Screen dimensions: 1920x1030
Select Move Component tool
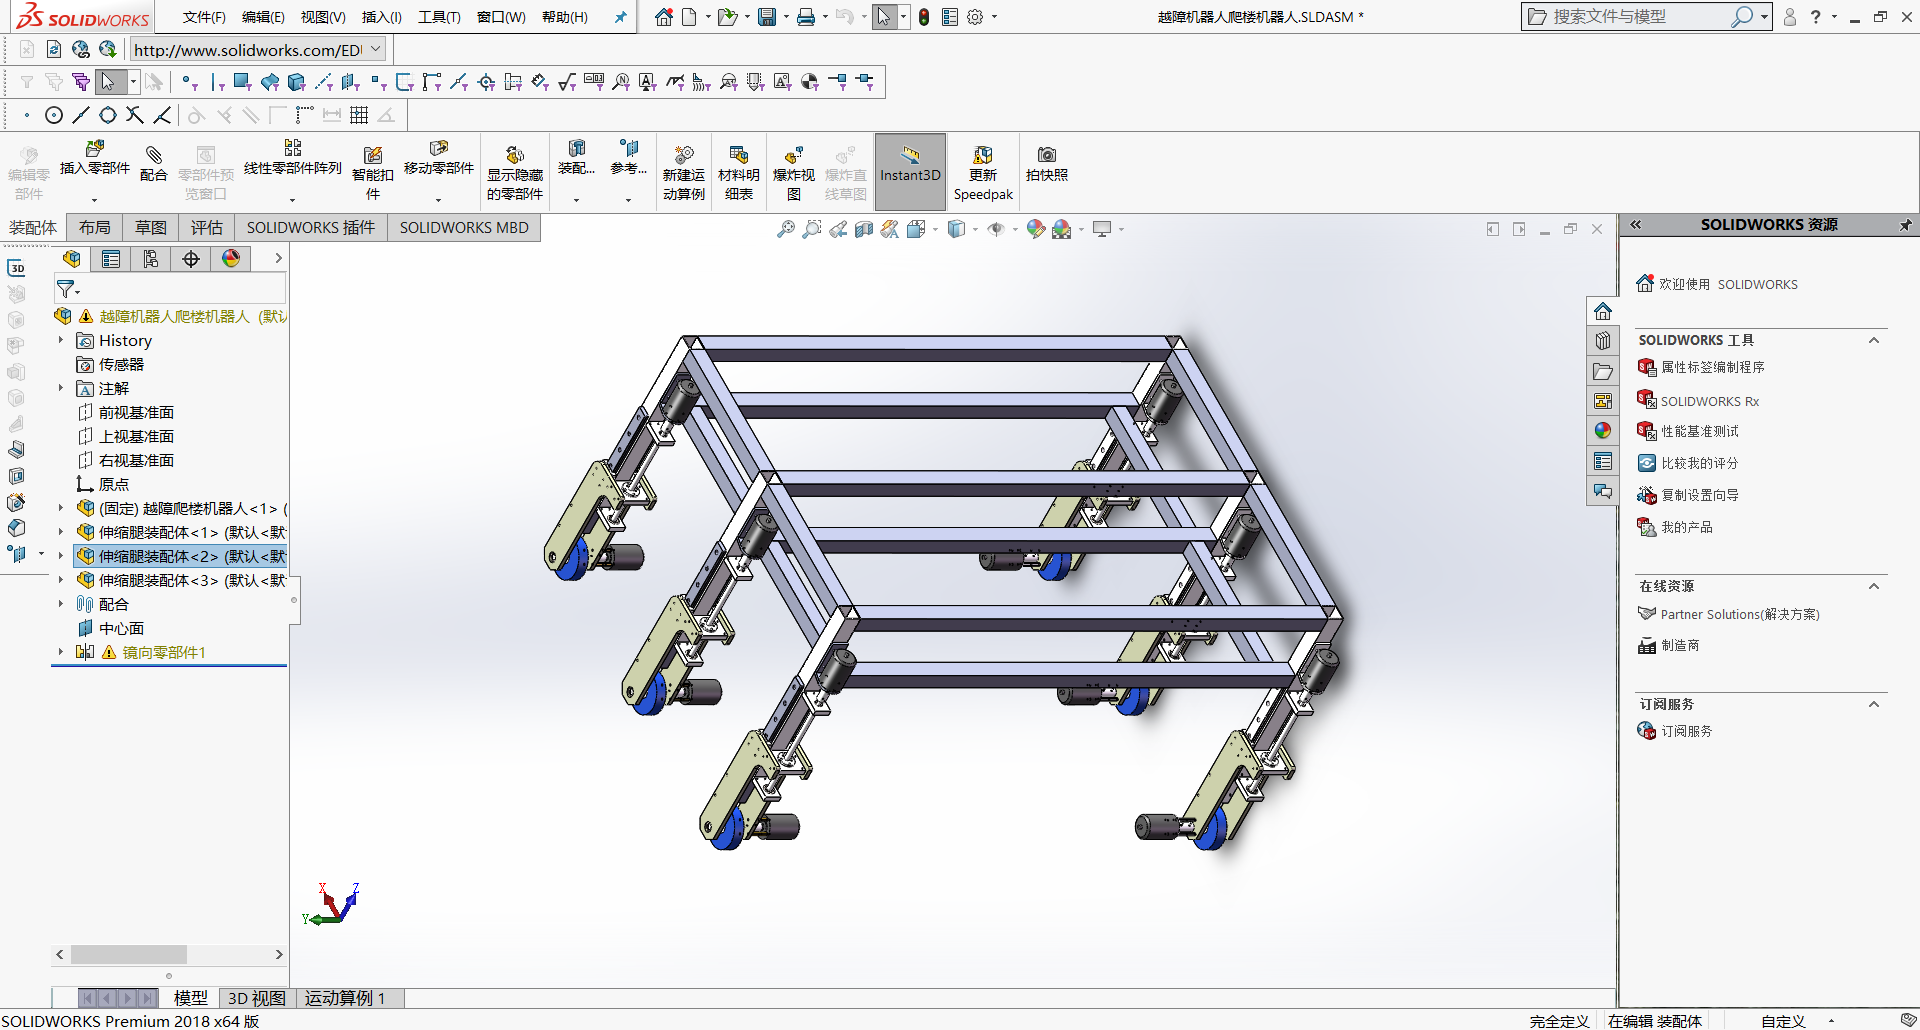point(438,158)
